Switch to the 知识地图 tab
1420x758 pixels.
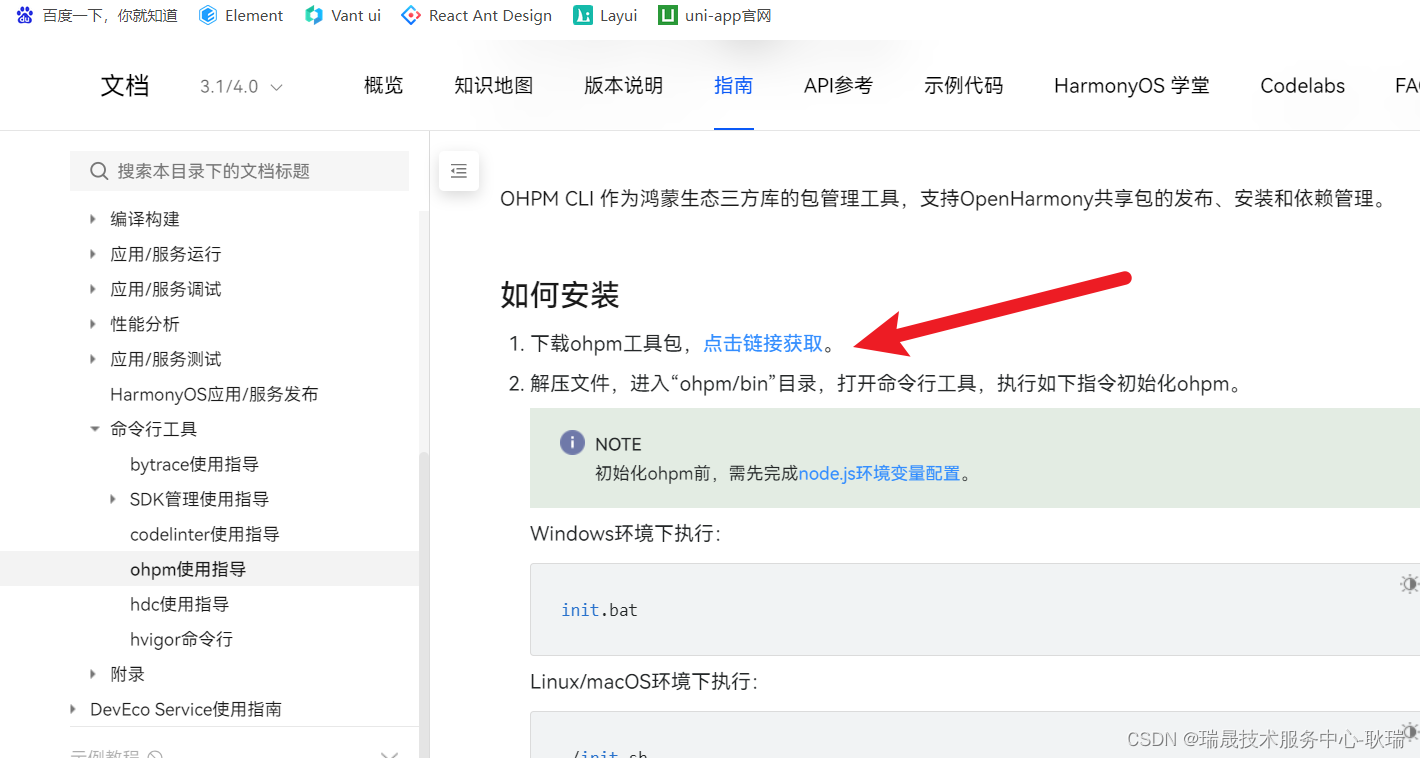494,86
